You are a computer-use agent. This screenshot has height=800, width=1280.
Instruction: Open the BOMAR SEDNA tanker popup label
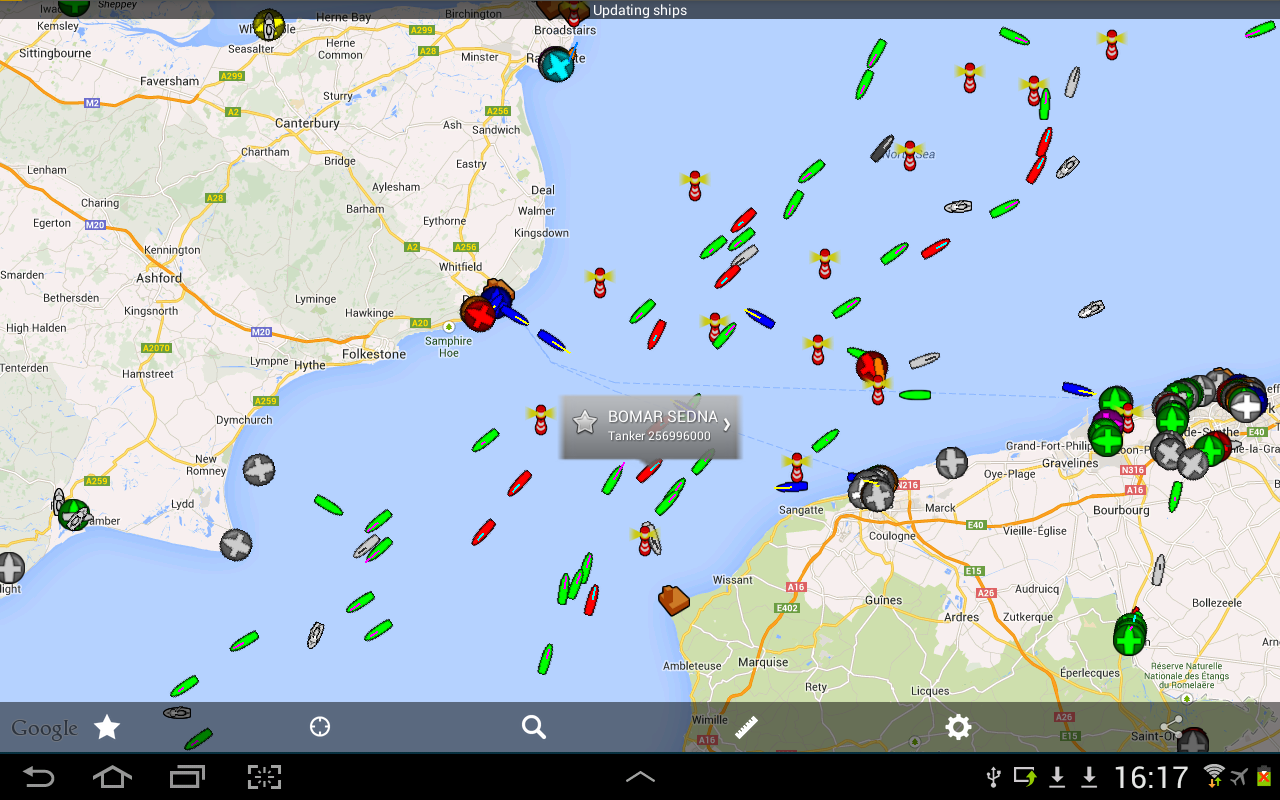pos(650,427)
